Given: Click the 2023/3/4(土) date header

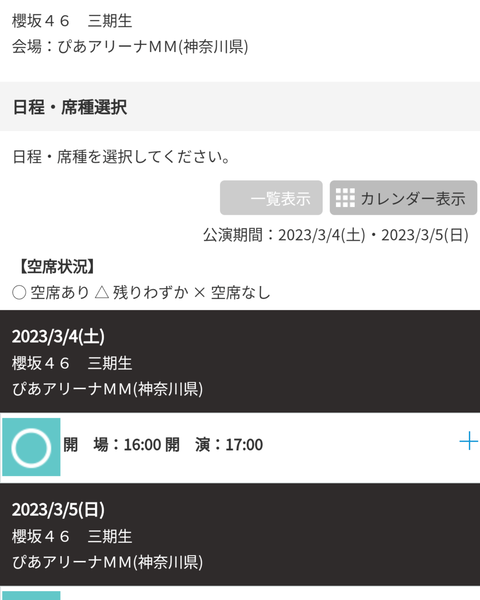Looking at the screenshot, I should coord(58,337).
